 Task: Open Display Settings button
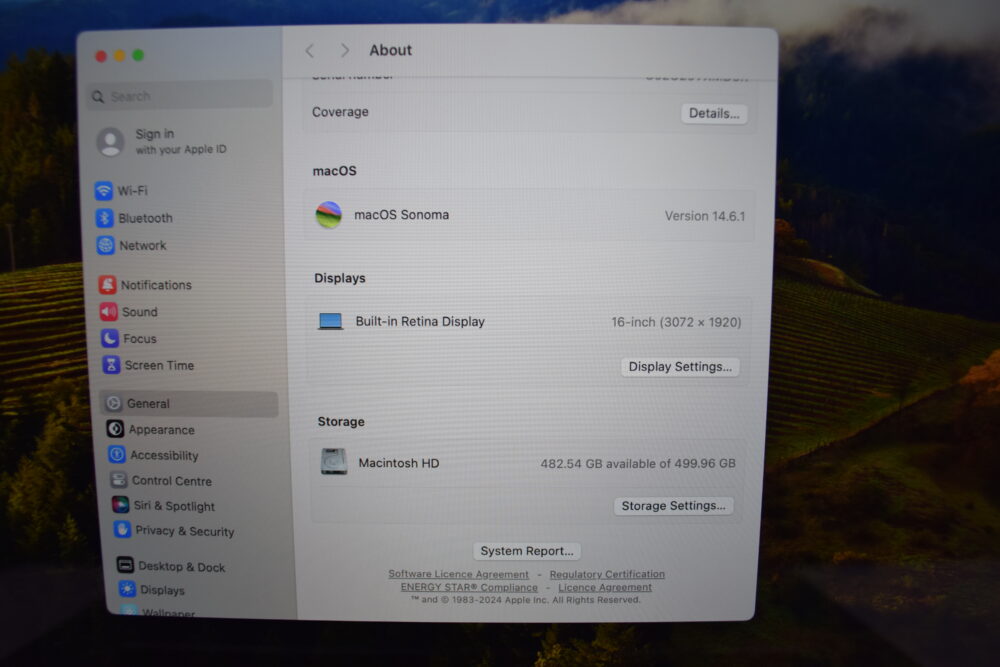680,367
